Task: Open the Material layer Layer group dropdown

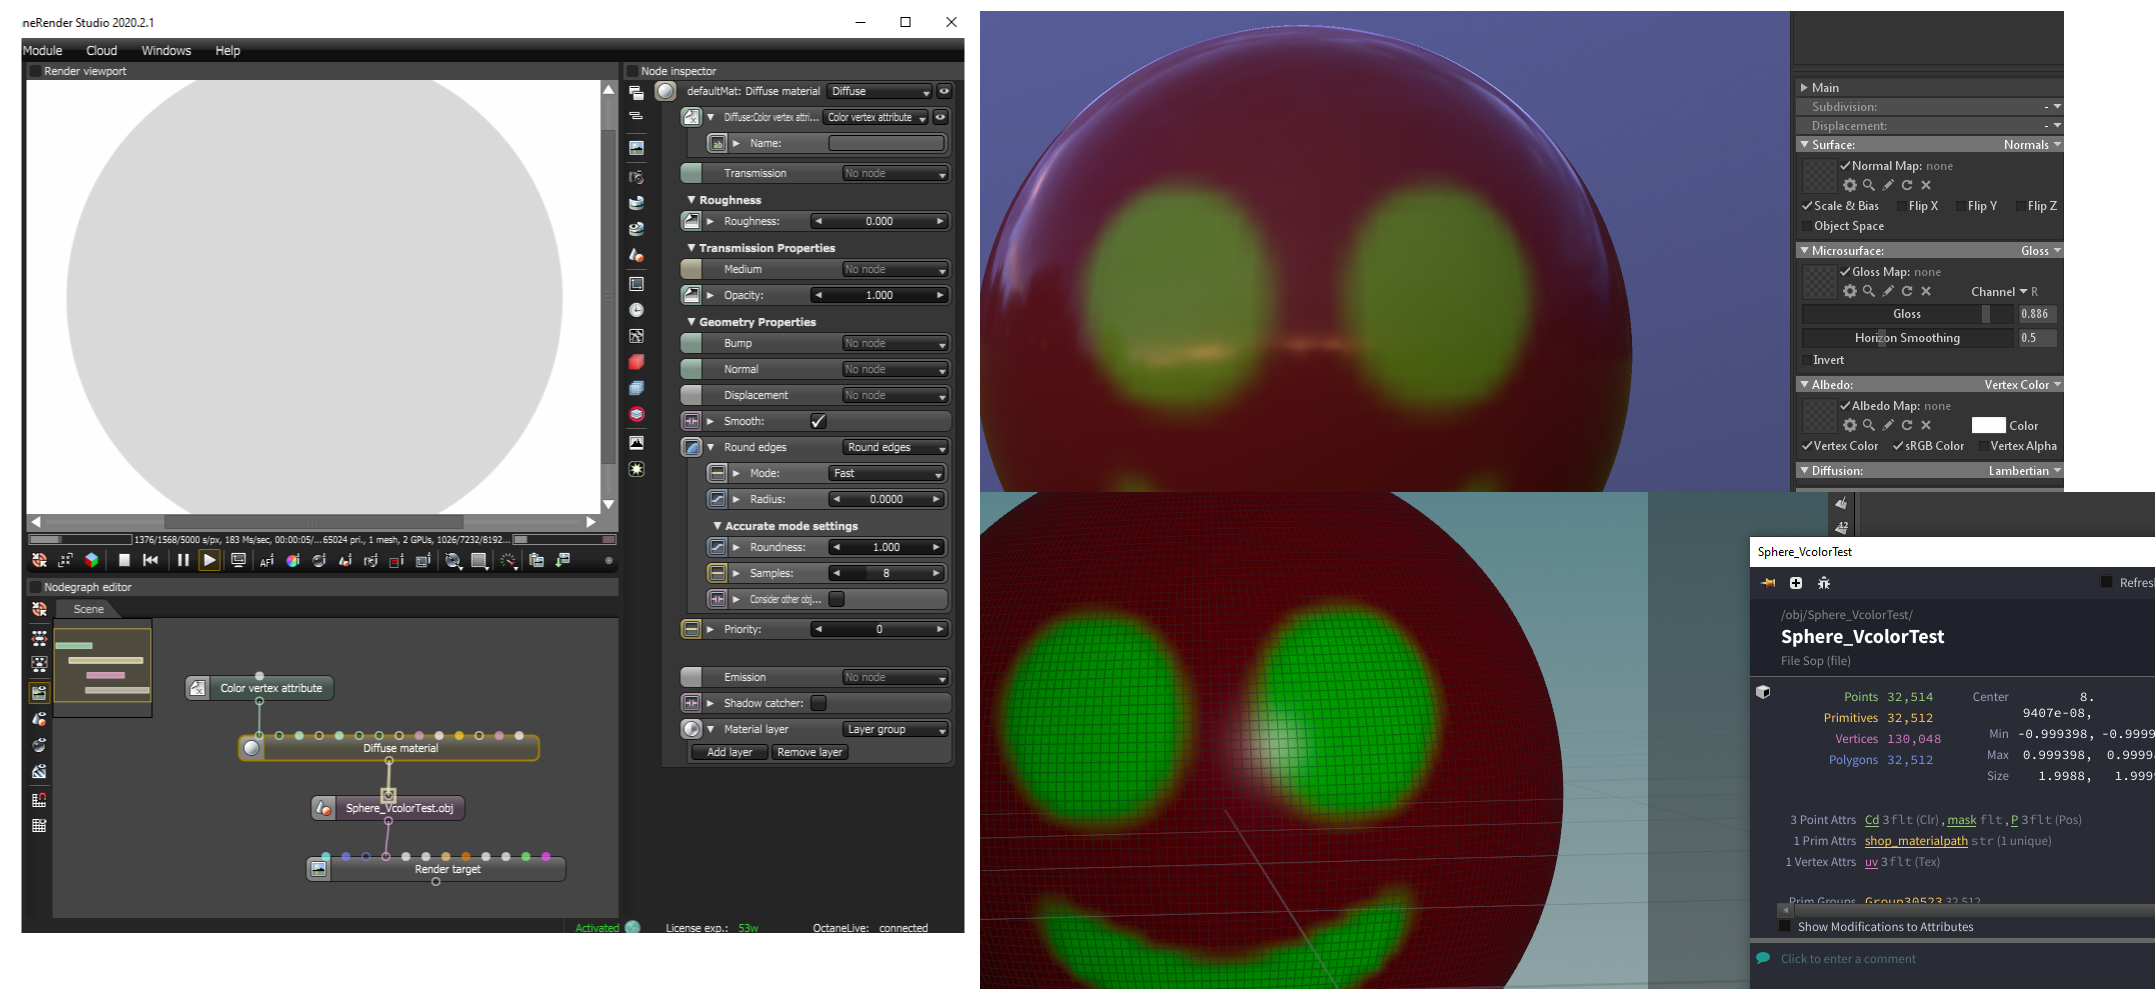Action: (894, 729)
